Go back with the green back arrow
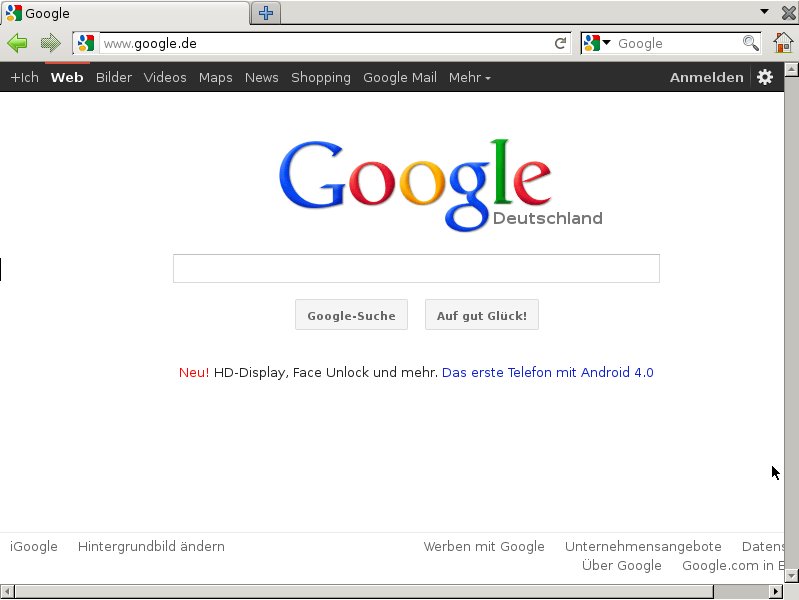 [x=17, y=43]
